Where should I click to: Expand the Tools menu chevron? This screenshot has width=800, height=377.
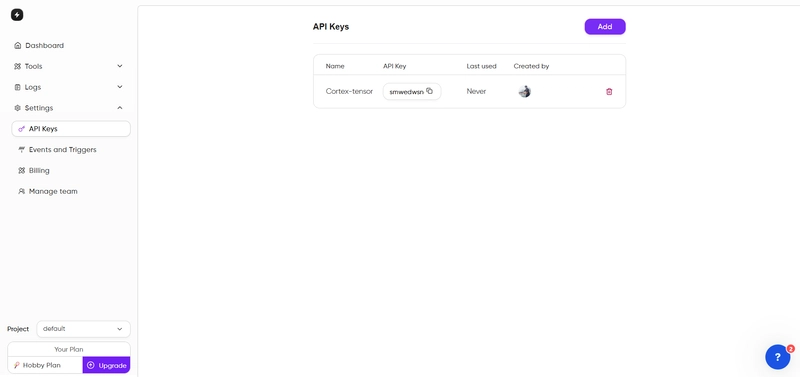(120, 66)
